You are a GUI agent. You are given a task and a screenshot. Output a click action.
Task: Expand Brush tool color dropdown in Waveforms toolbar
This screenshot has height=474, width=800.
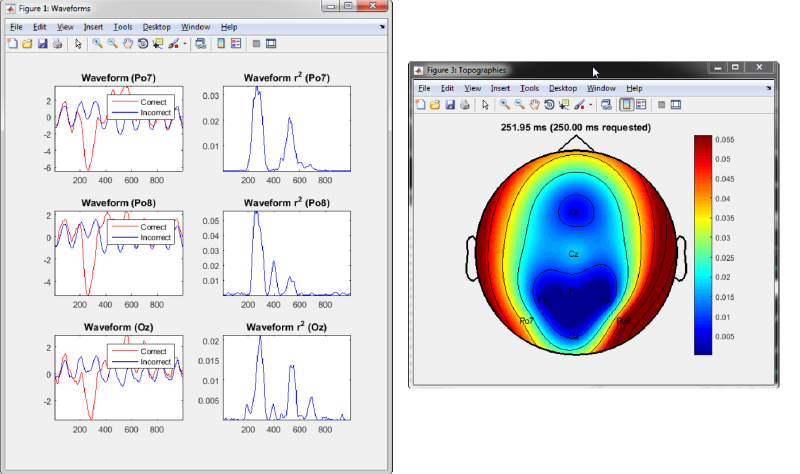pyautogui.click(x=184, y=44)
